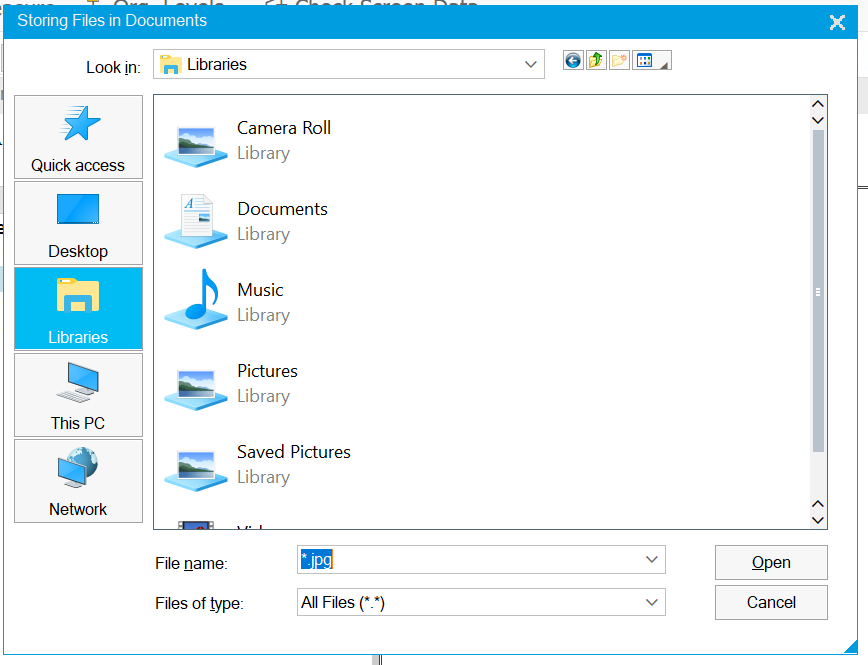Open This PC in the places bar
The width and height of the screenshot is (868, 665).
pos(78,395)
